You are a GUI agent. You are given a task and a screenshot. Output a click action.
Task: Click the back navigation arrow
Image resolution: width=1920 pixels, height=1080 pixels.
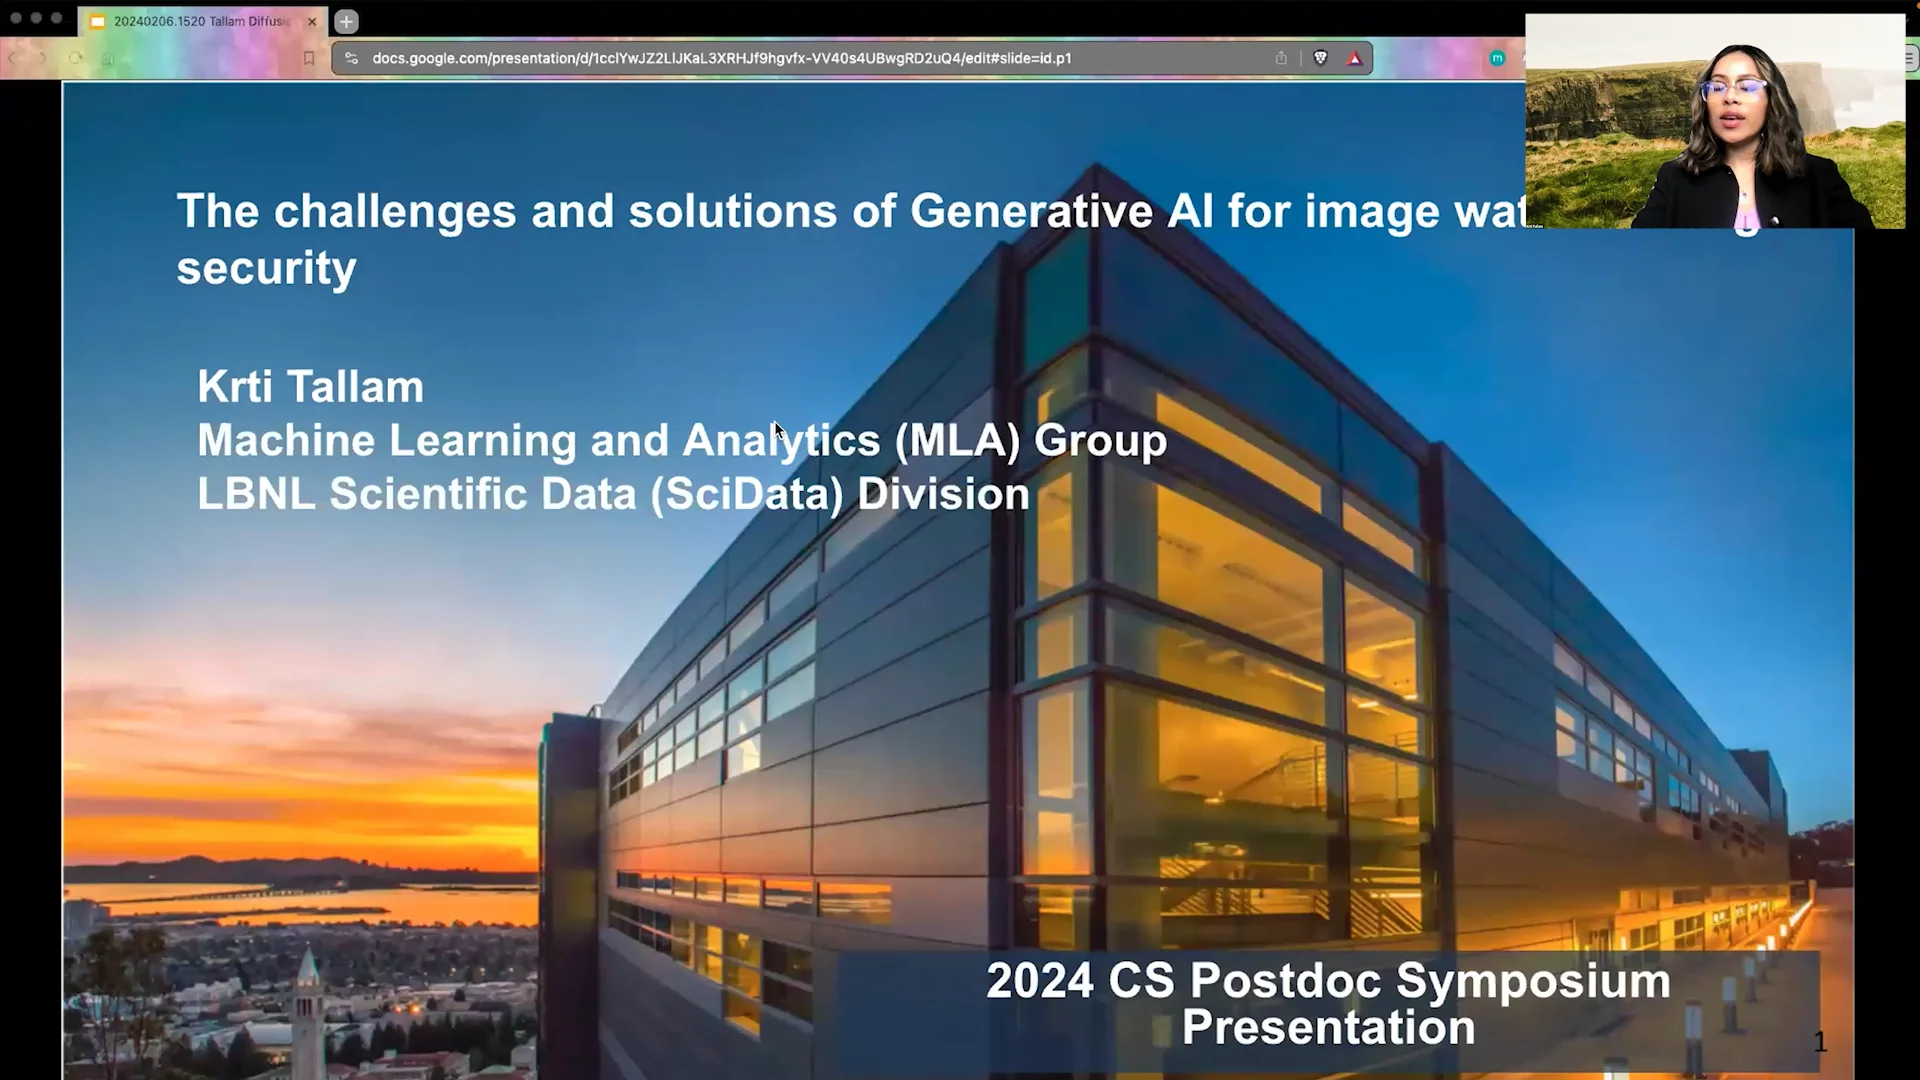click(x=12, y=57)
